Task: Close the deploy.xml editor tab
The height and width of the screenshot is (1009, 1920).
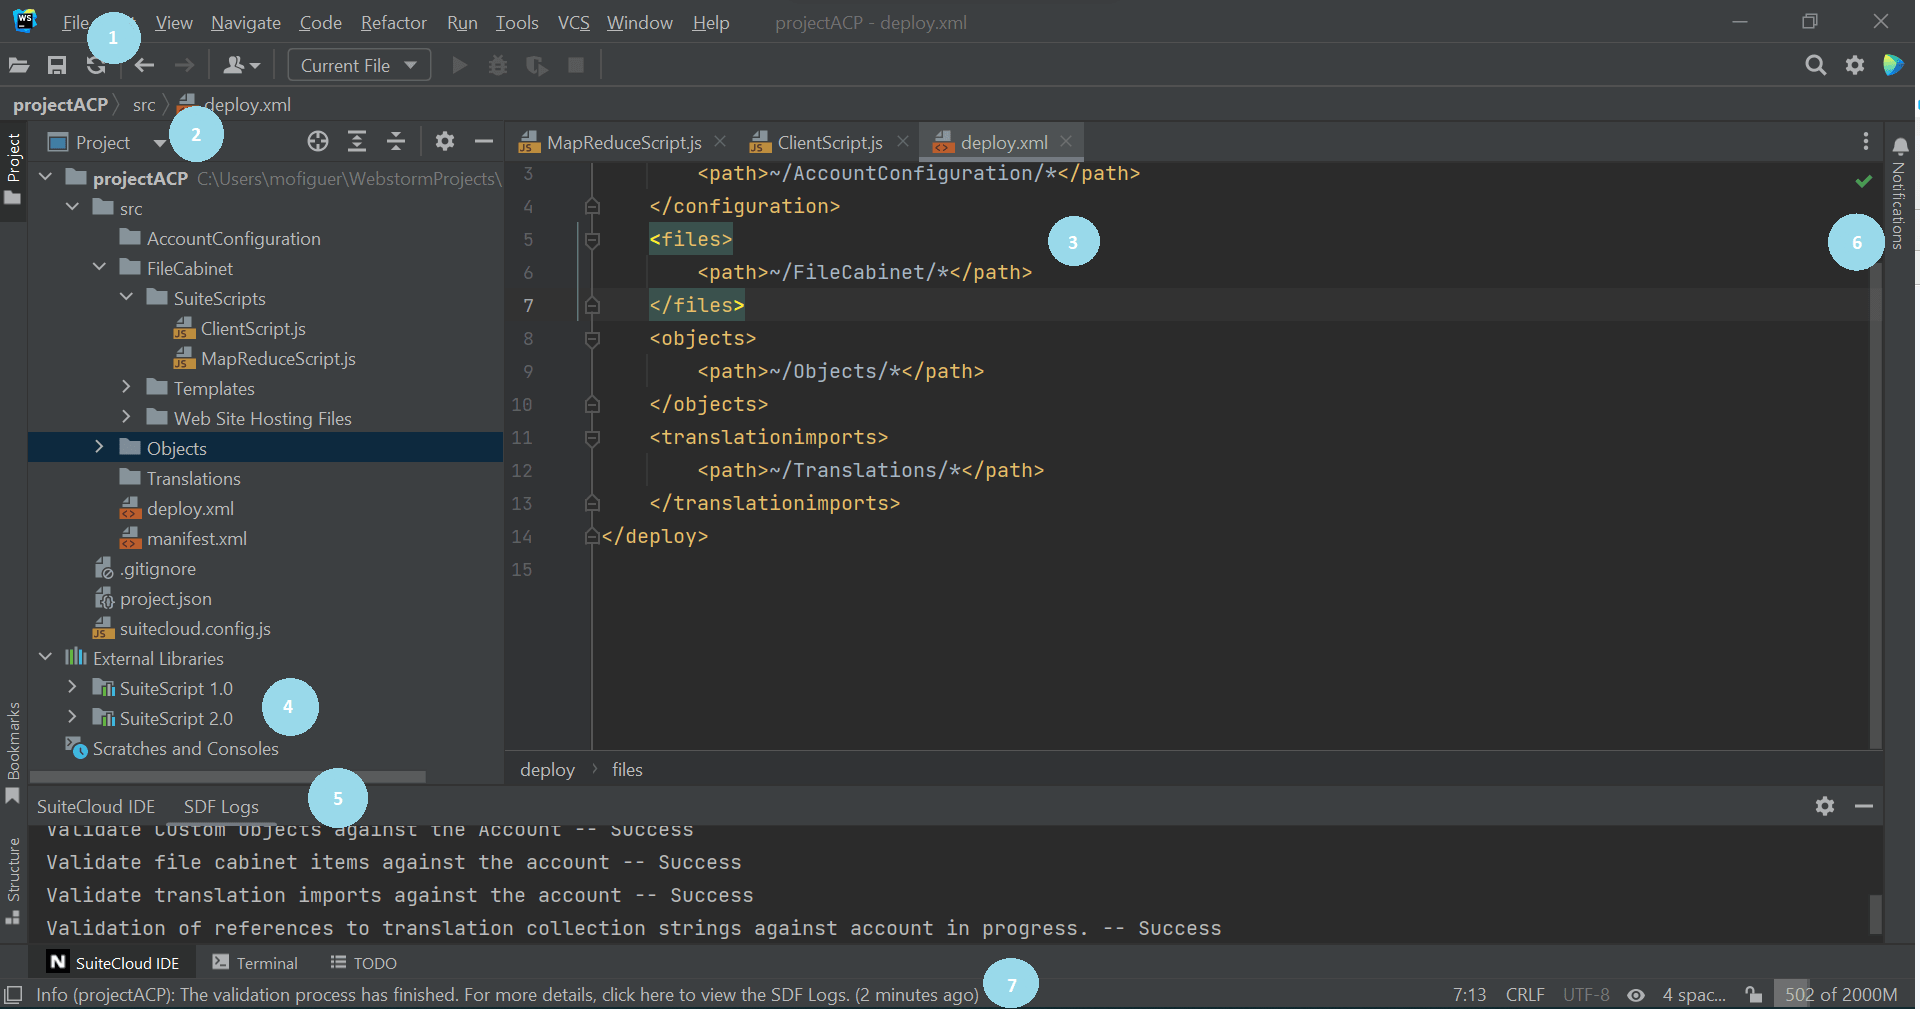Action: point(1066,142)
